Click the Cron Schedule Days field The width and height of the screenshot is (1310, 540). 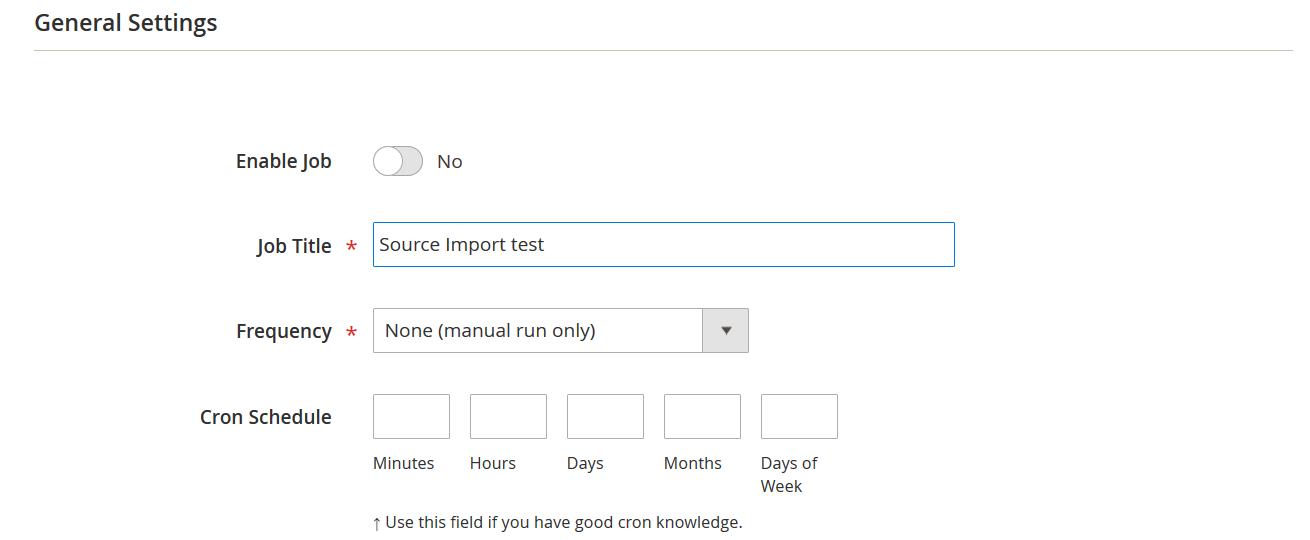[605, 416]
